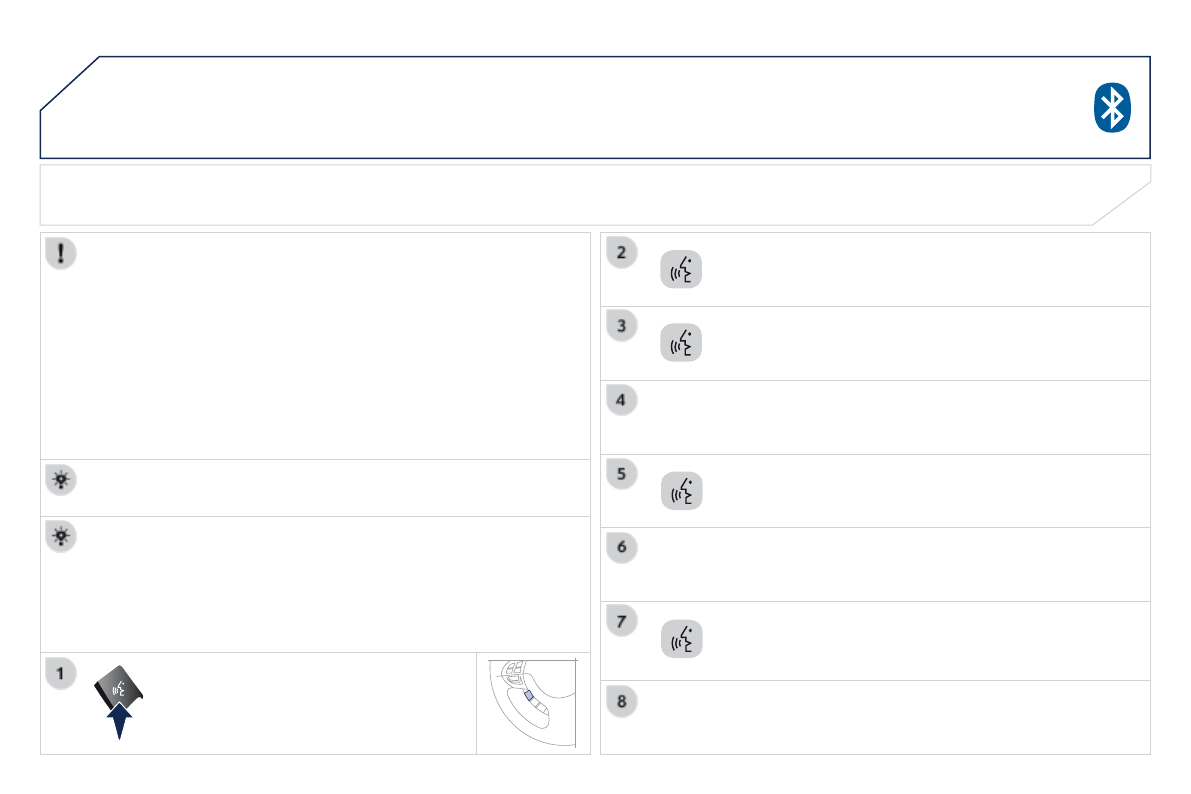Click the exclamation mark warning icon

(62, 254)
